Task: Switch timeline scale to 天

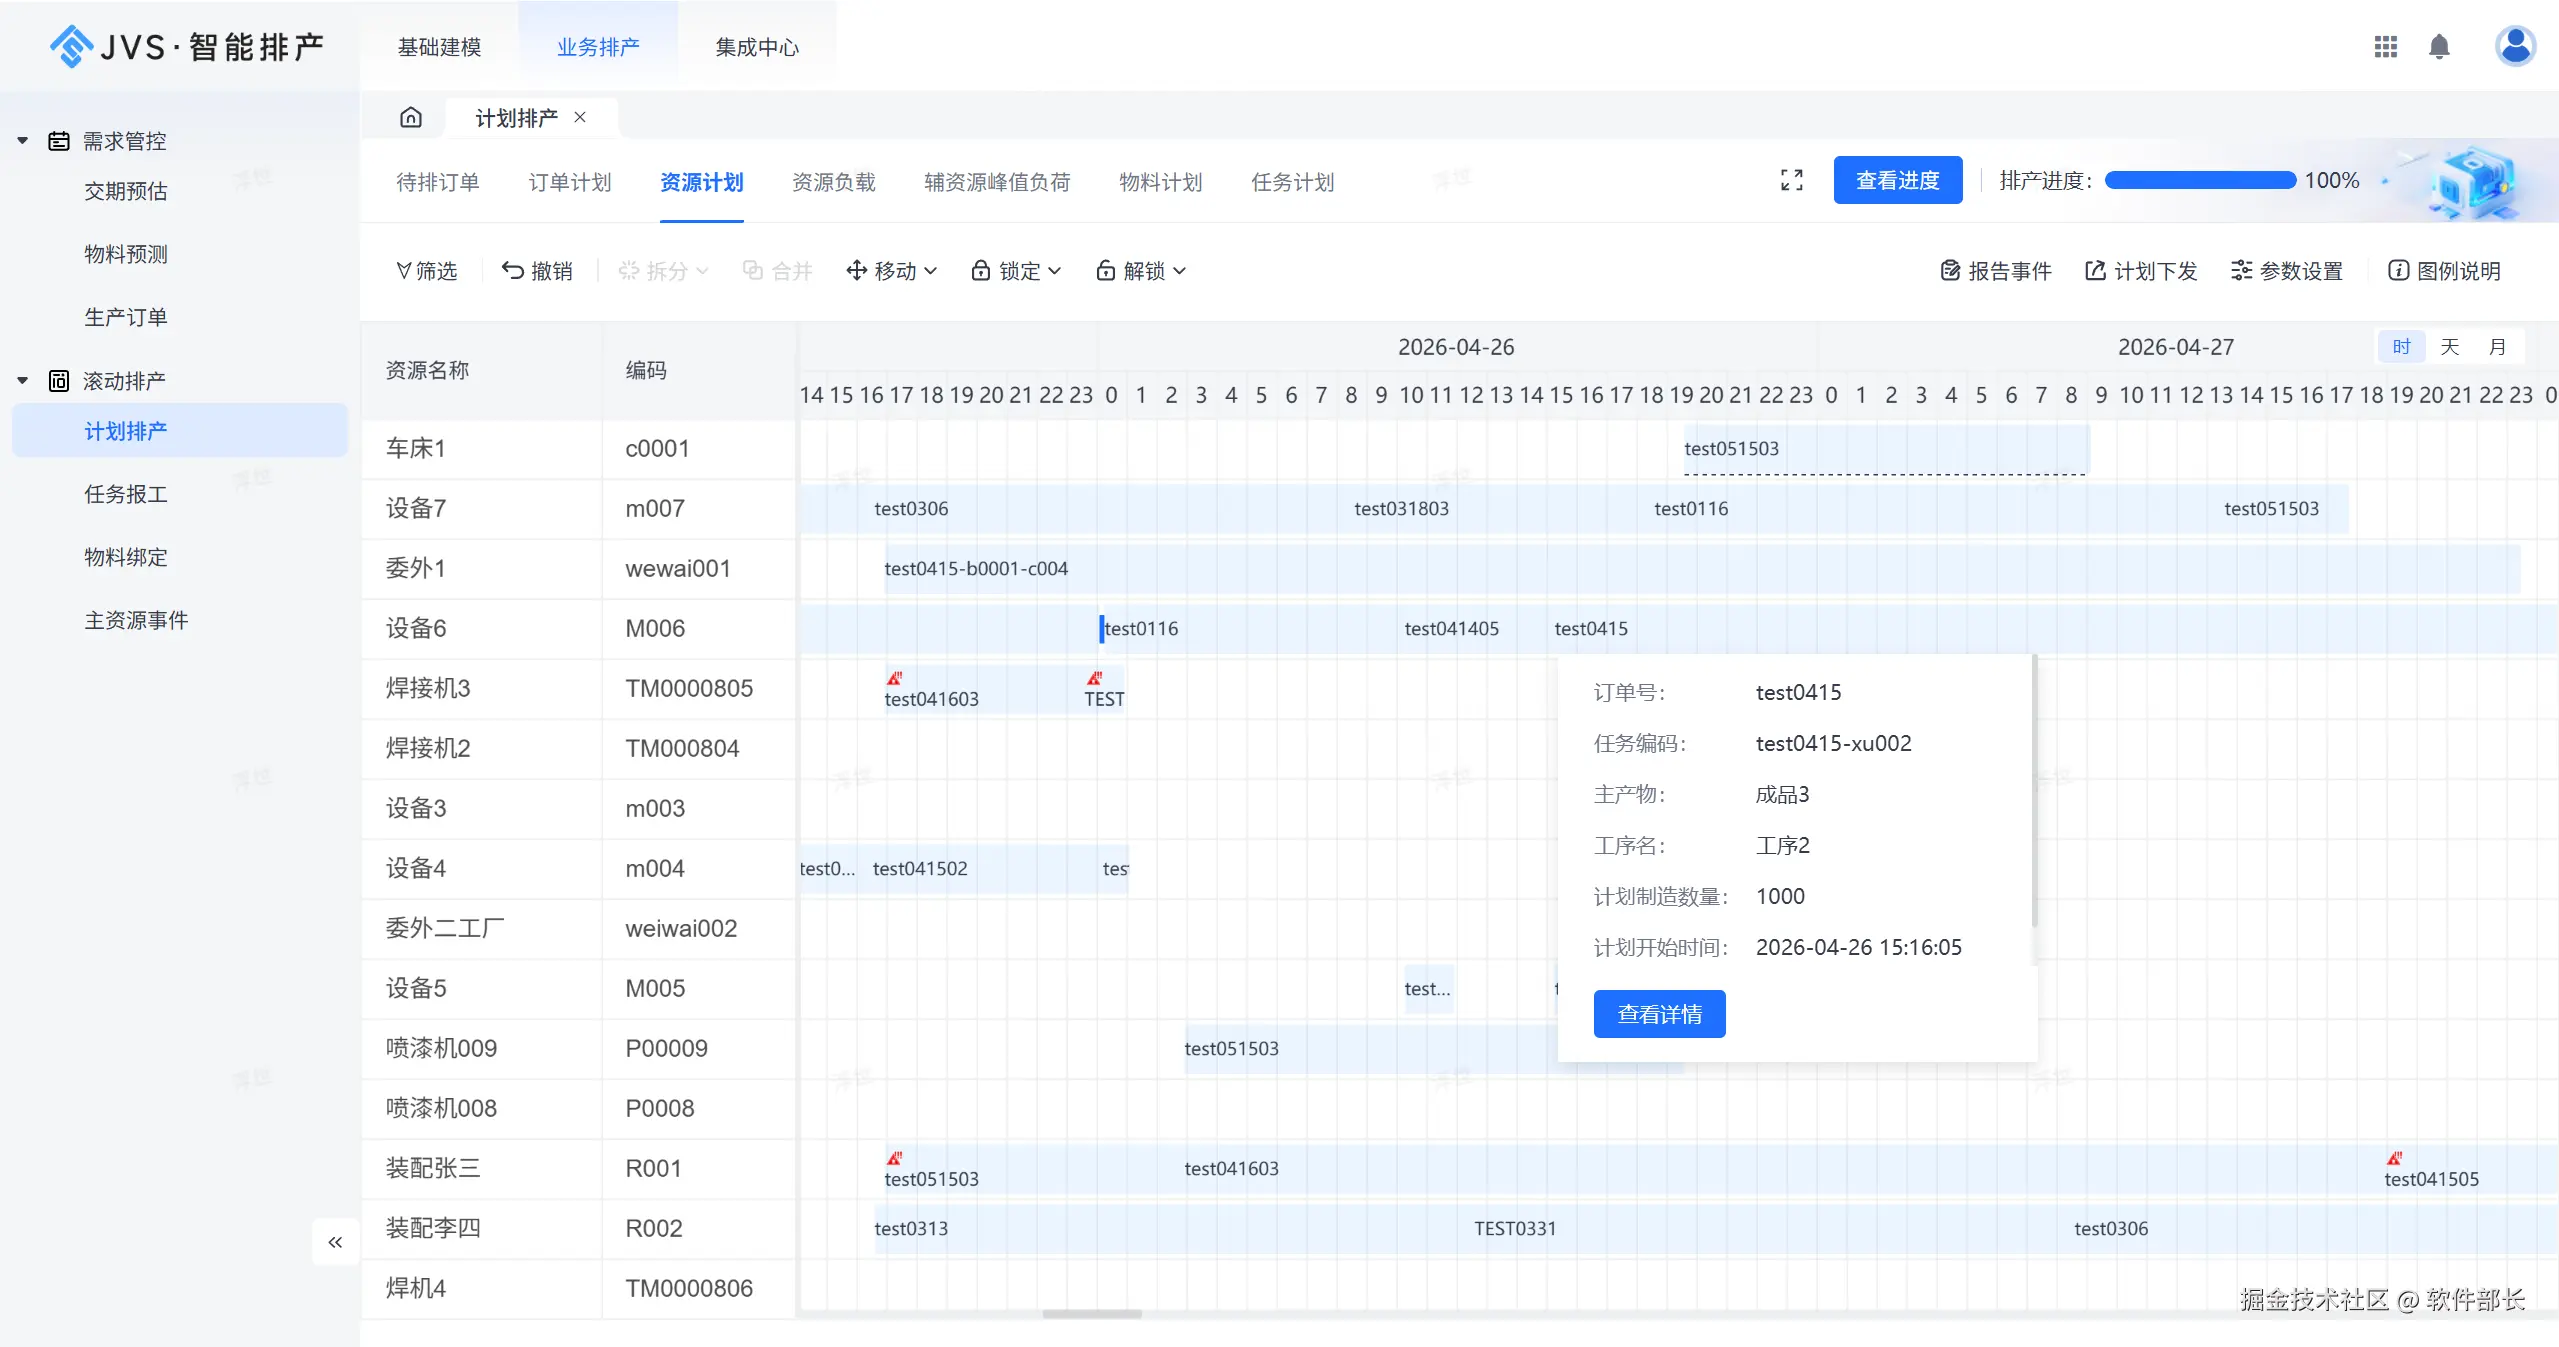Action: tap(2449, 347)
